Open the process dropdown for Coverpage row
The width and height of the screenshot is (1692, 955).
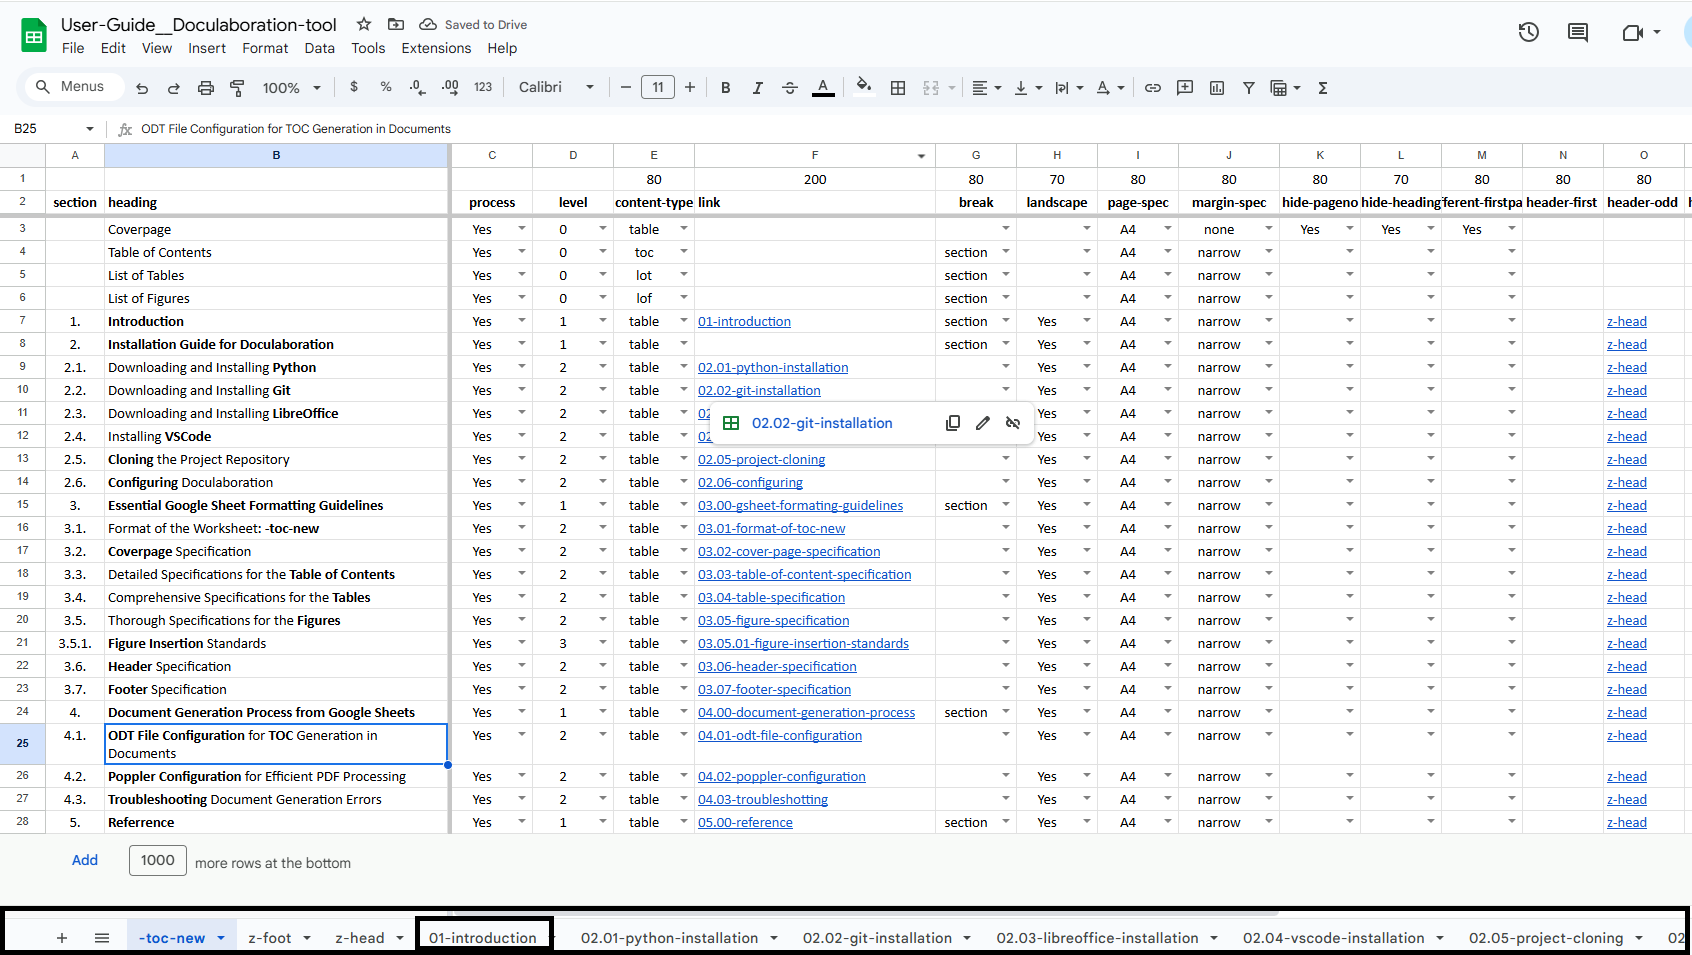tap(521, 229)
